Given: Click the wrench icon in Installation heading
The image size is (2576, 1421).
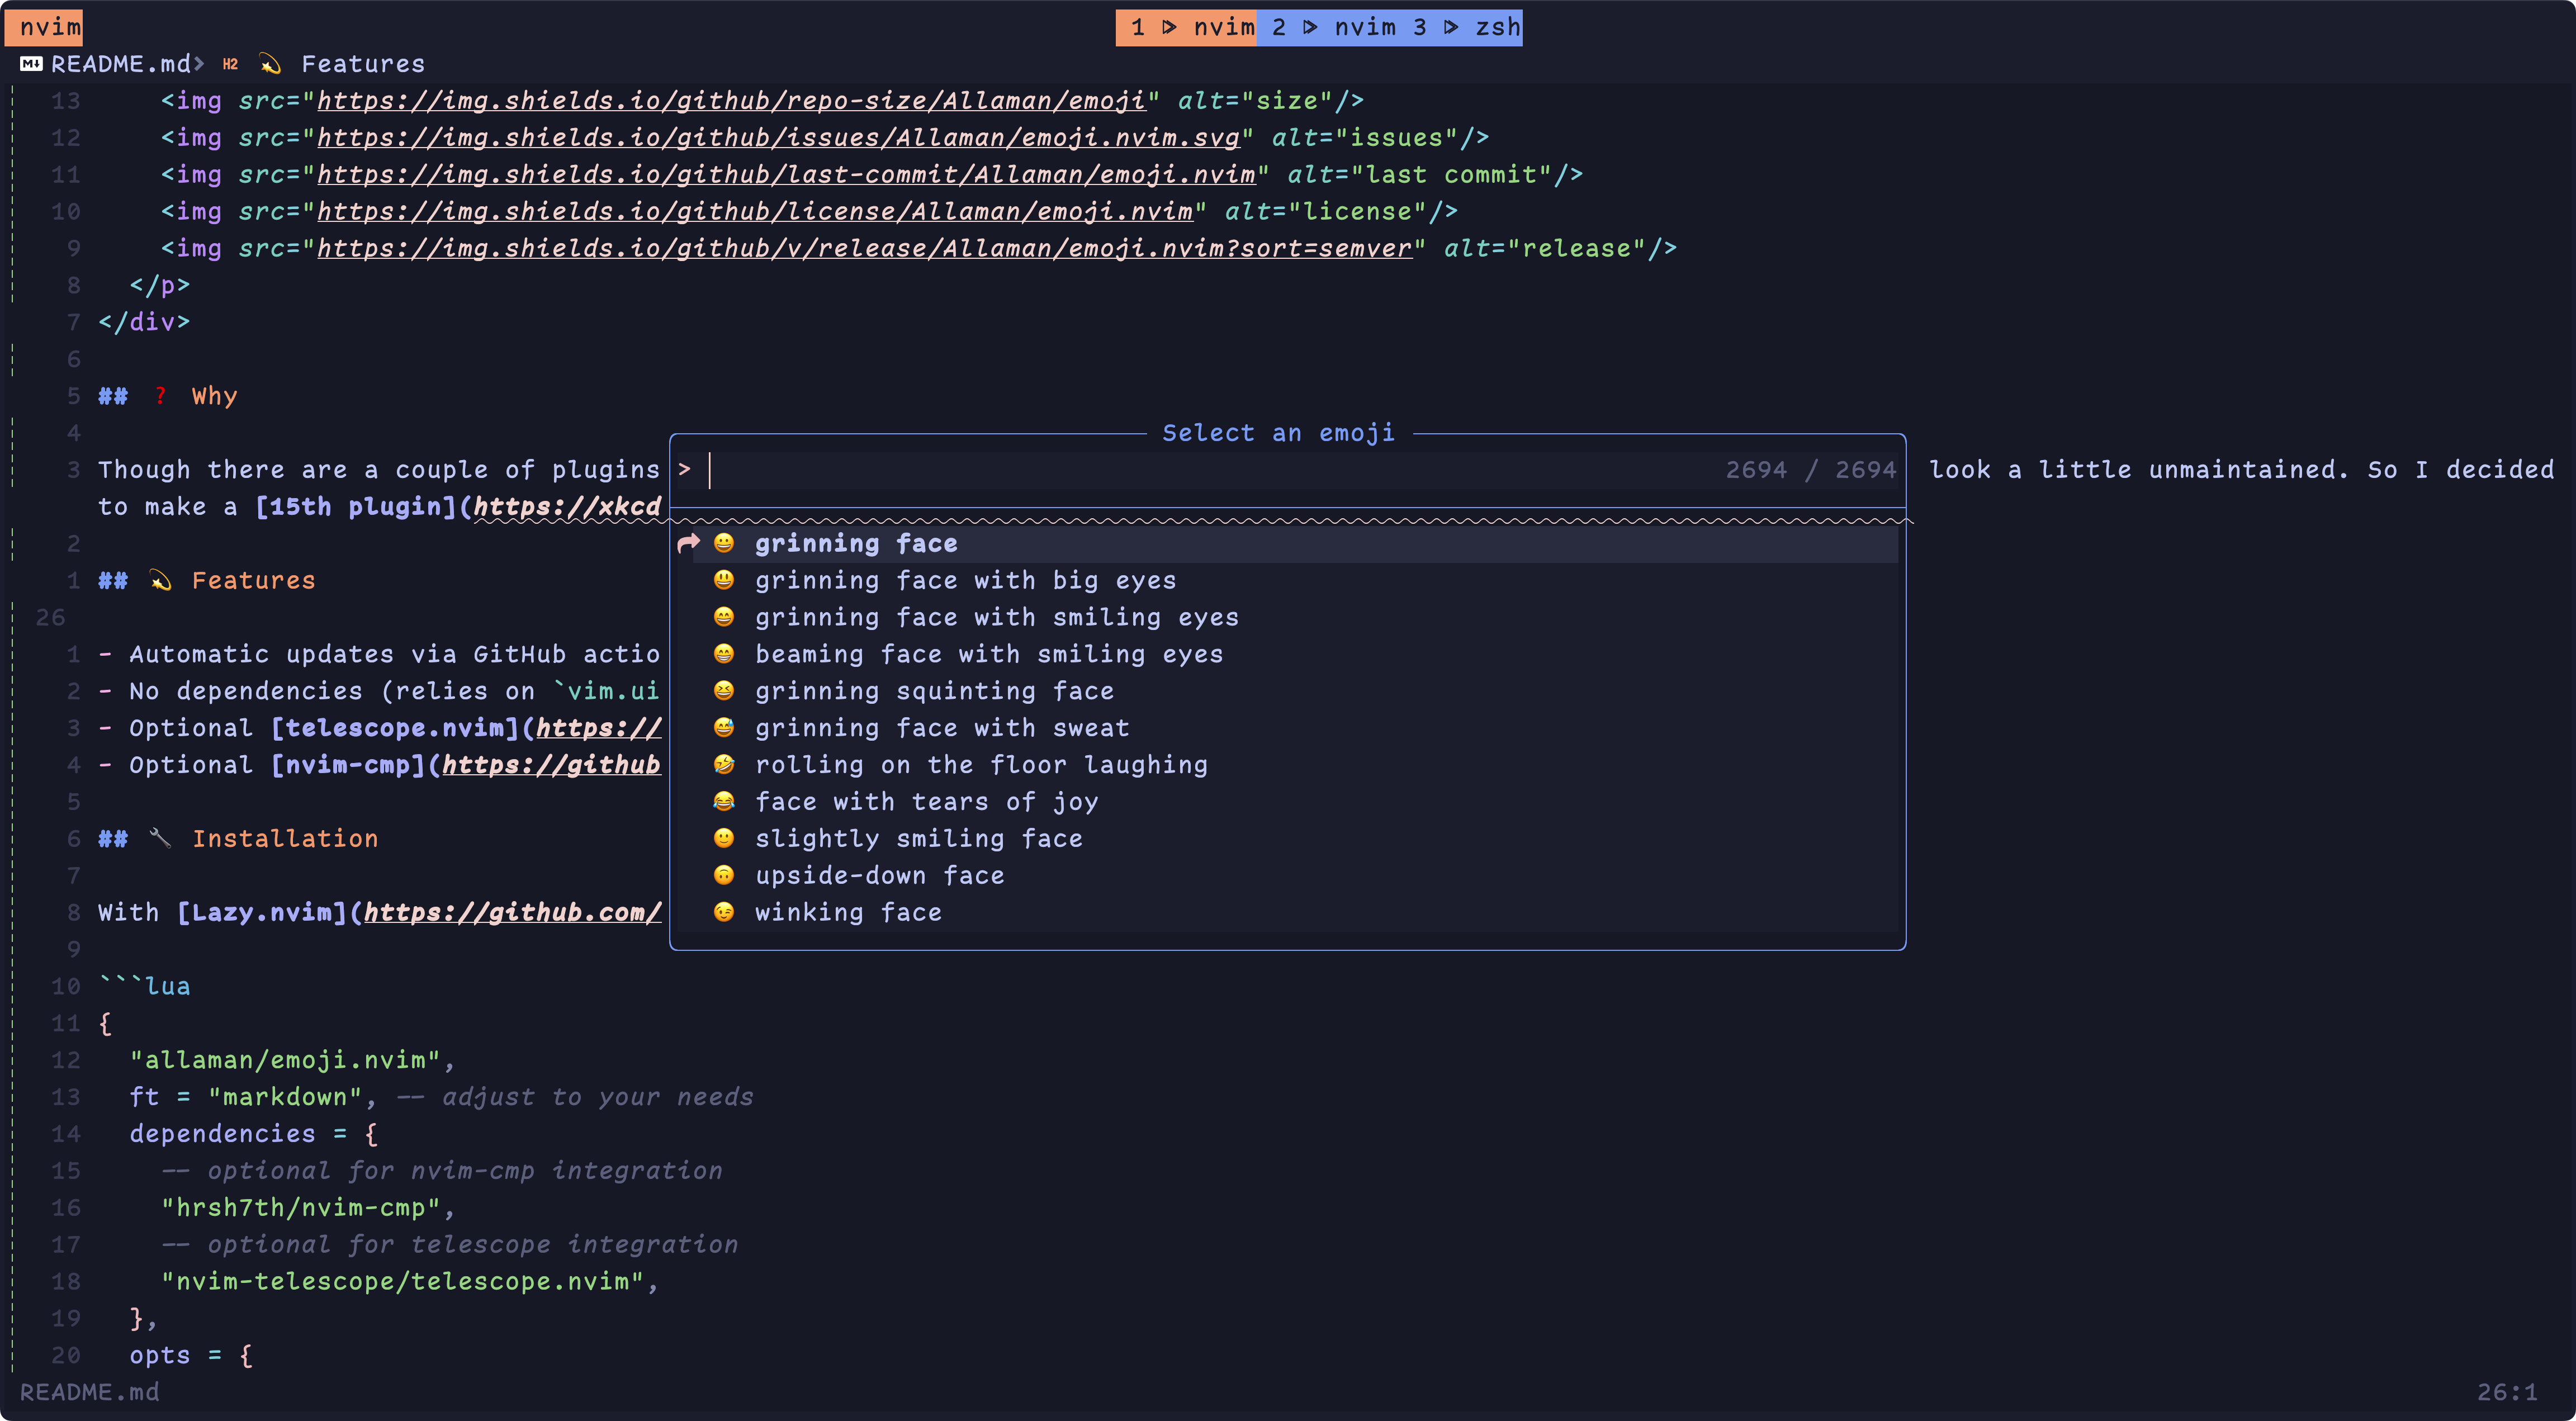Looking at the screenshot, I should pyautogui.click(x=160, y=838).
